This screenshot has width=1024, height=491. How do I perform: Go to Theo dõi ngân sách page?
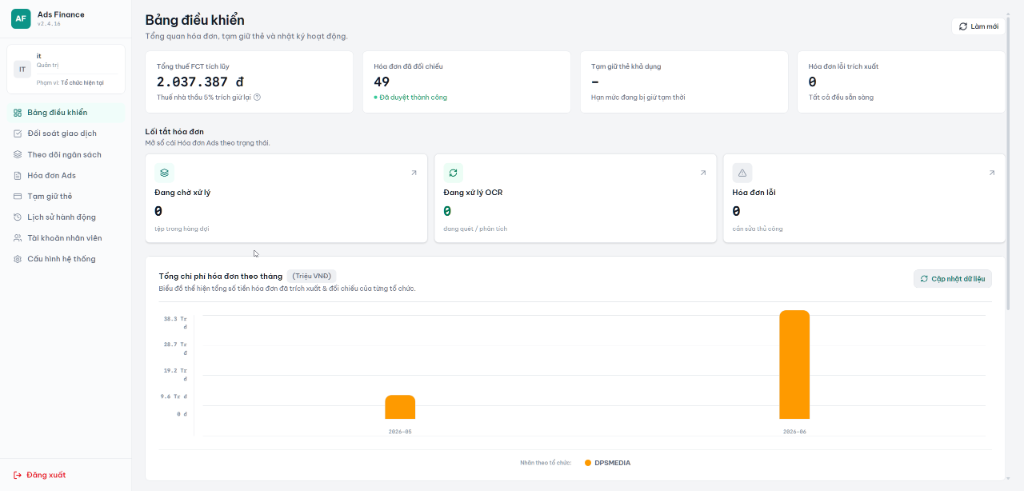click(x=65, y=155)
